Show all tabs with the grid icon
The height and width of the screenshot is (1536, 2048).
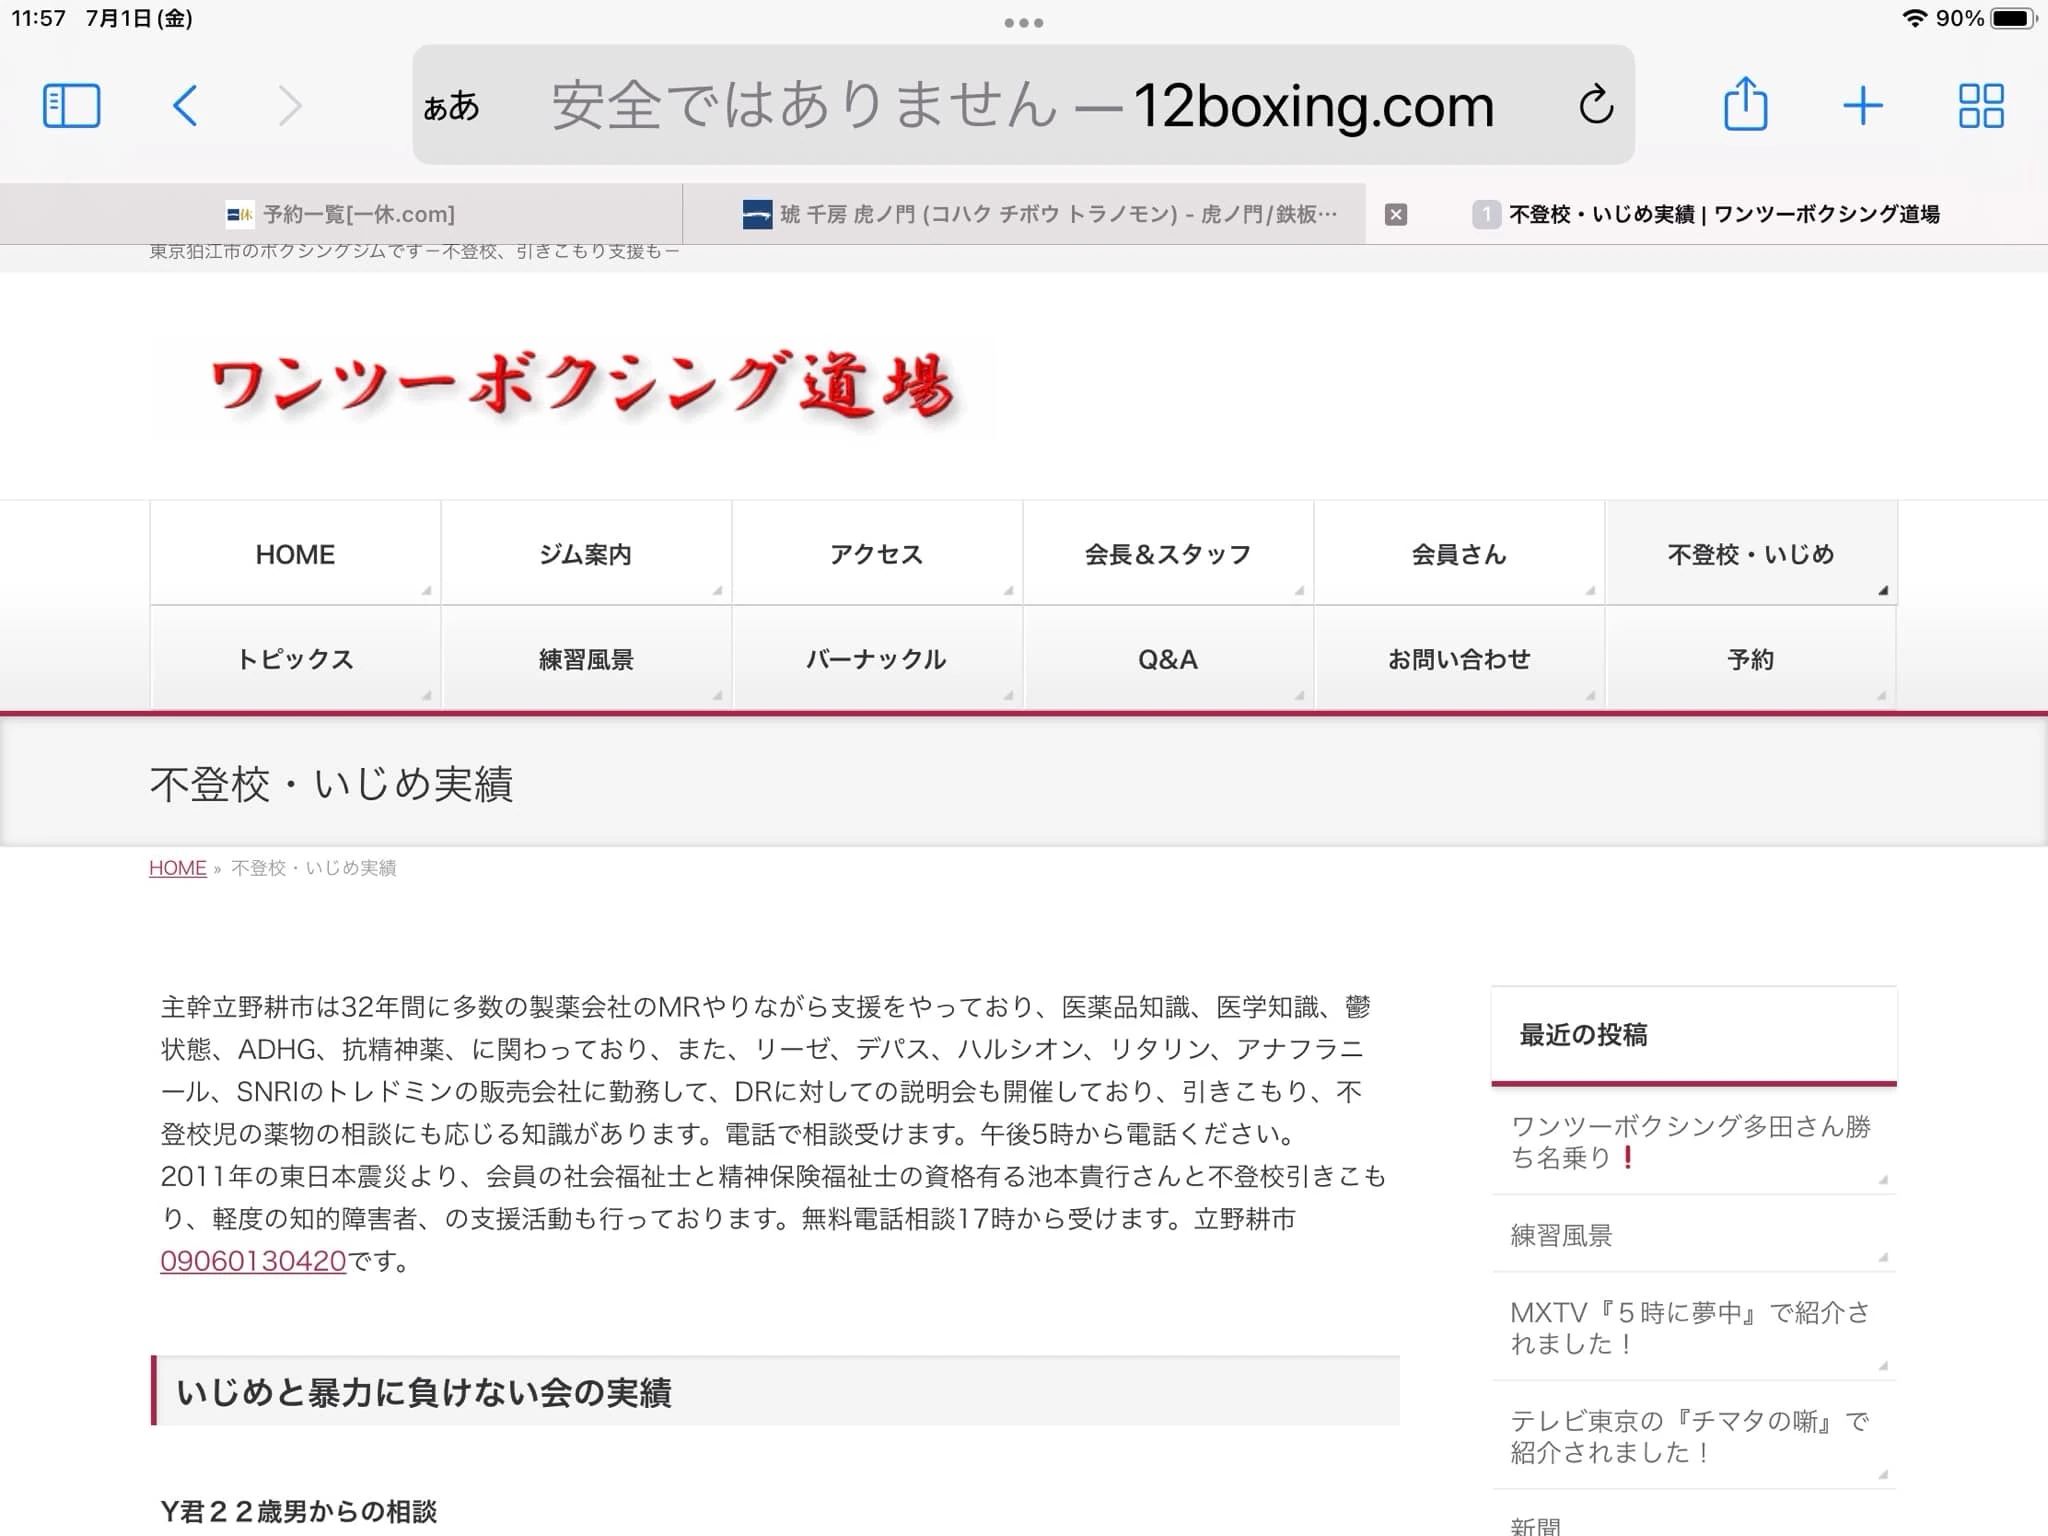1979,103
